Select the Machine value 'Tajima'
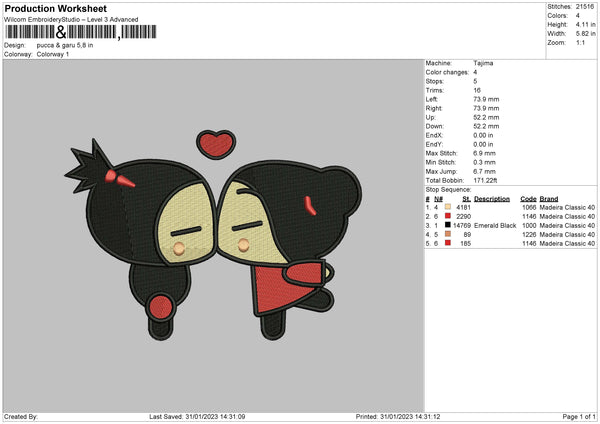Screen dimensions: 600x424 click(x=483, y=63)
